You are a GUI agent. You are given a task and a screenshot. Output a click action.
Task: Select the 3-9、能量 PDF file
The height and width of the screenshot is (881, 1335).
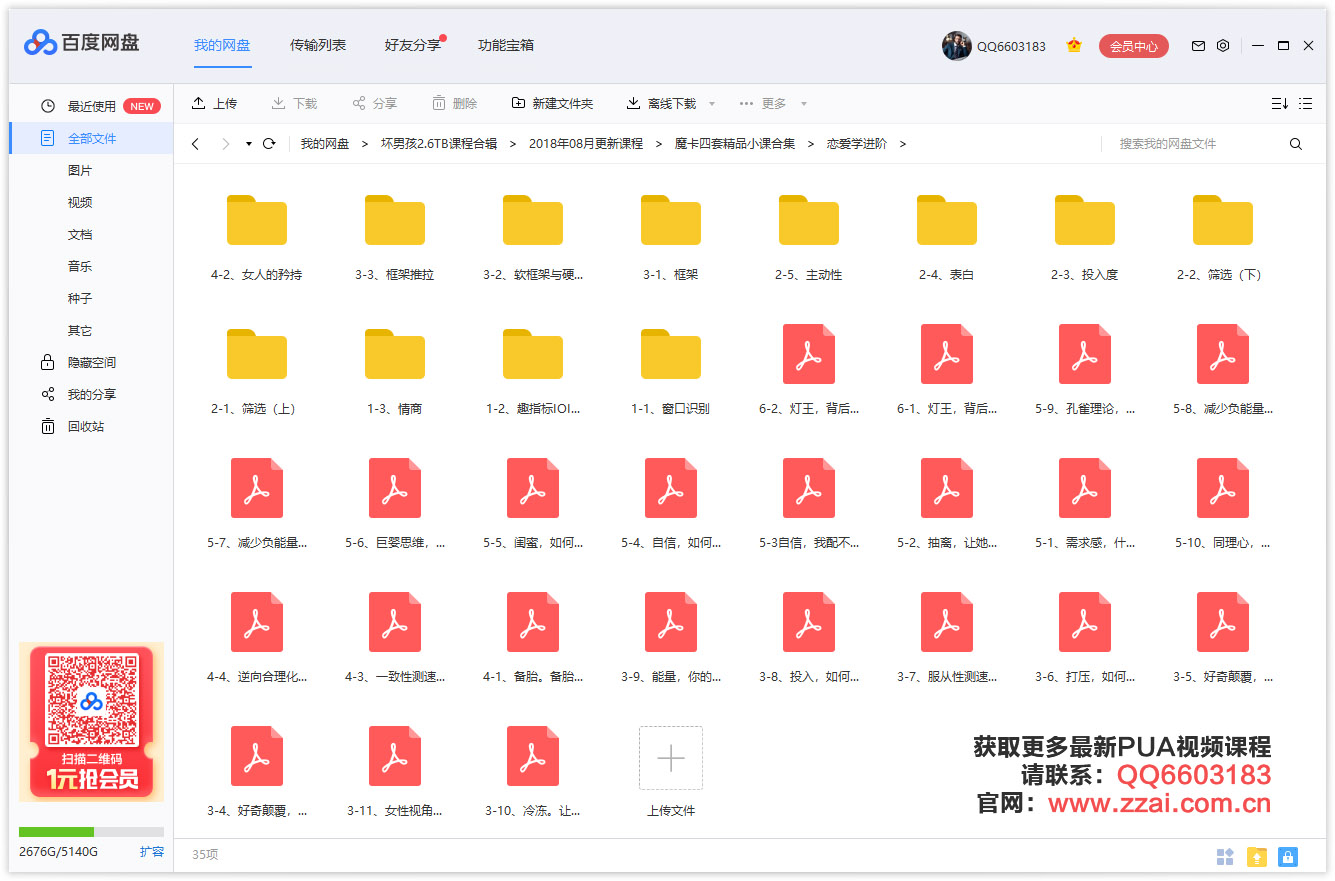pos(671,622)
